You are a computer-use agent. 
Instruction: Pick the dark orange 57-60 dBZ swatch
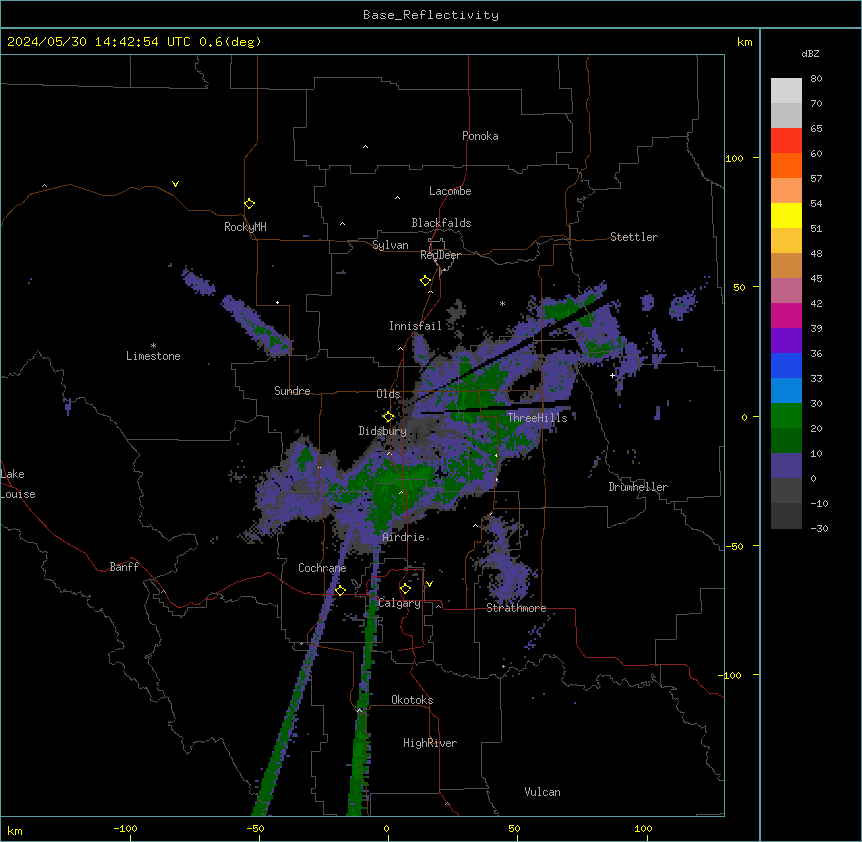click(786, 165)
